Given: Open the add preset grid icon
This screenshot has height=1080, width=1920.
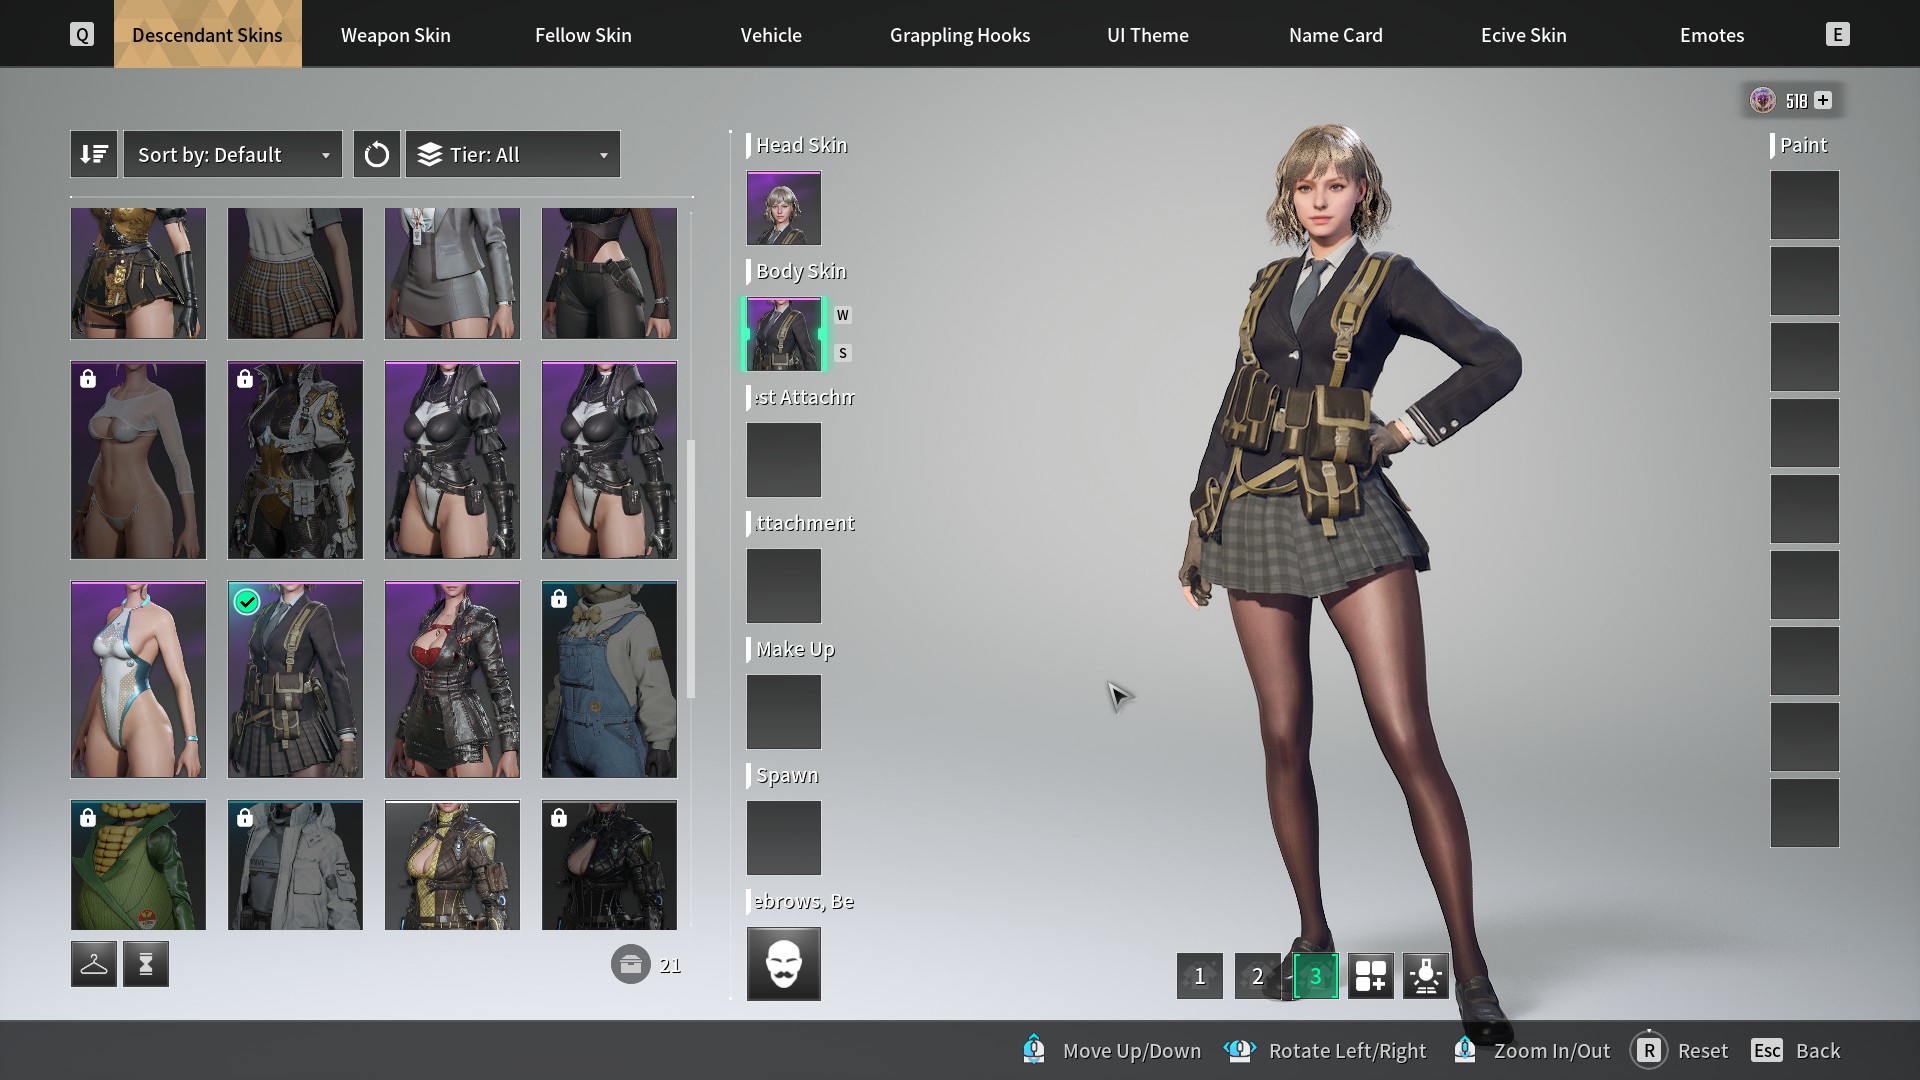Looking at the screenshot, I should pos(1370,976).
